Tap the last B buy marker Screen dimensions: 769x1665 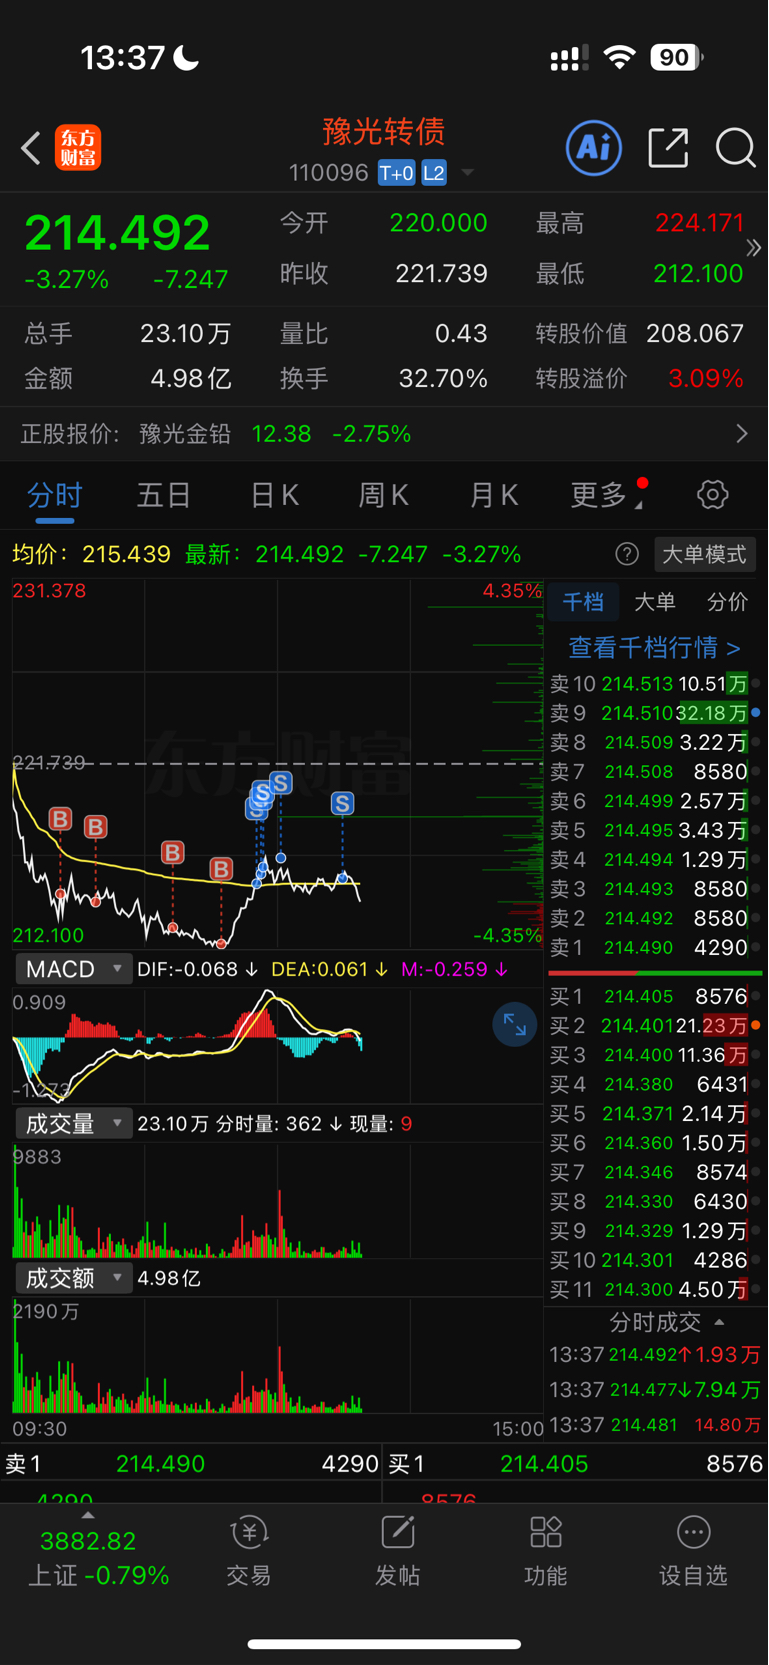pos(221,869)
